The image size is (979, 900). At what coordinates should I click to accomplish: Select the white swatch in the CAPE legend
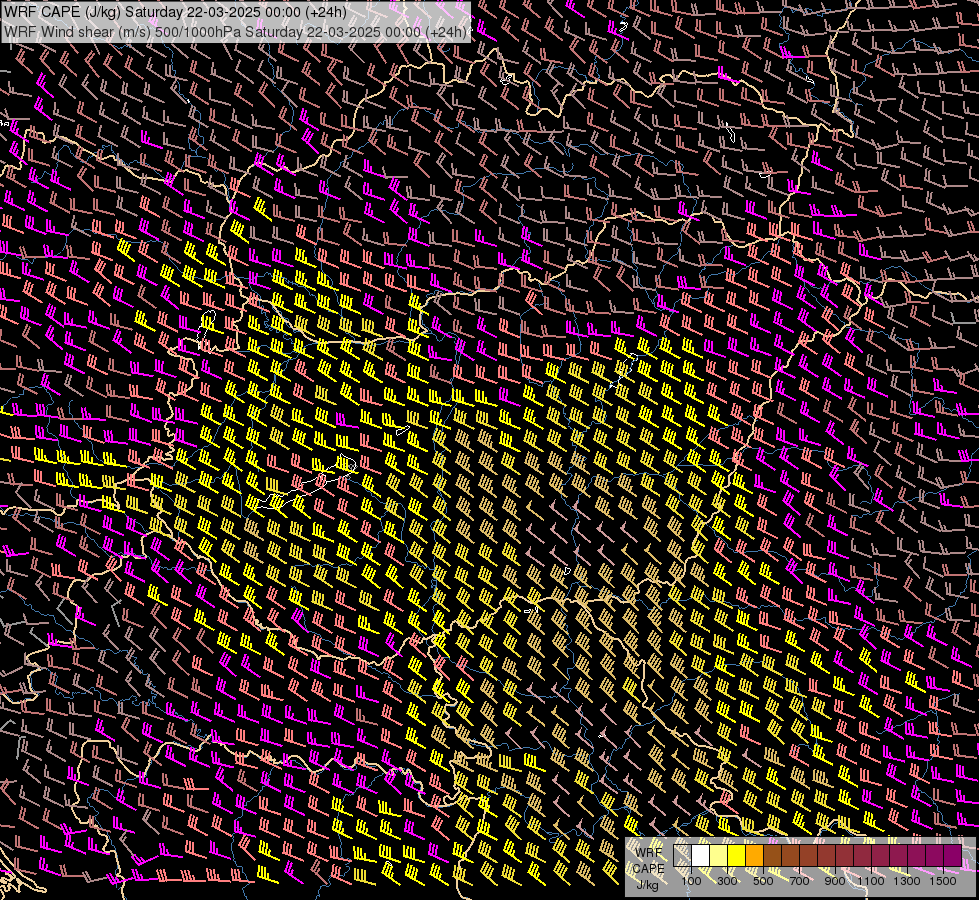pos(701,855)
